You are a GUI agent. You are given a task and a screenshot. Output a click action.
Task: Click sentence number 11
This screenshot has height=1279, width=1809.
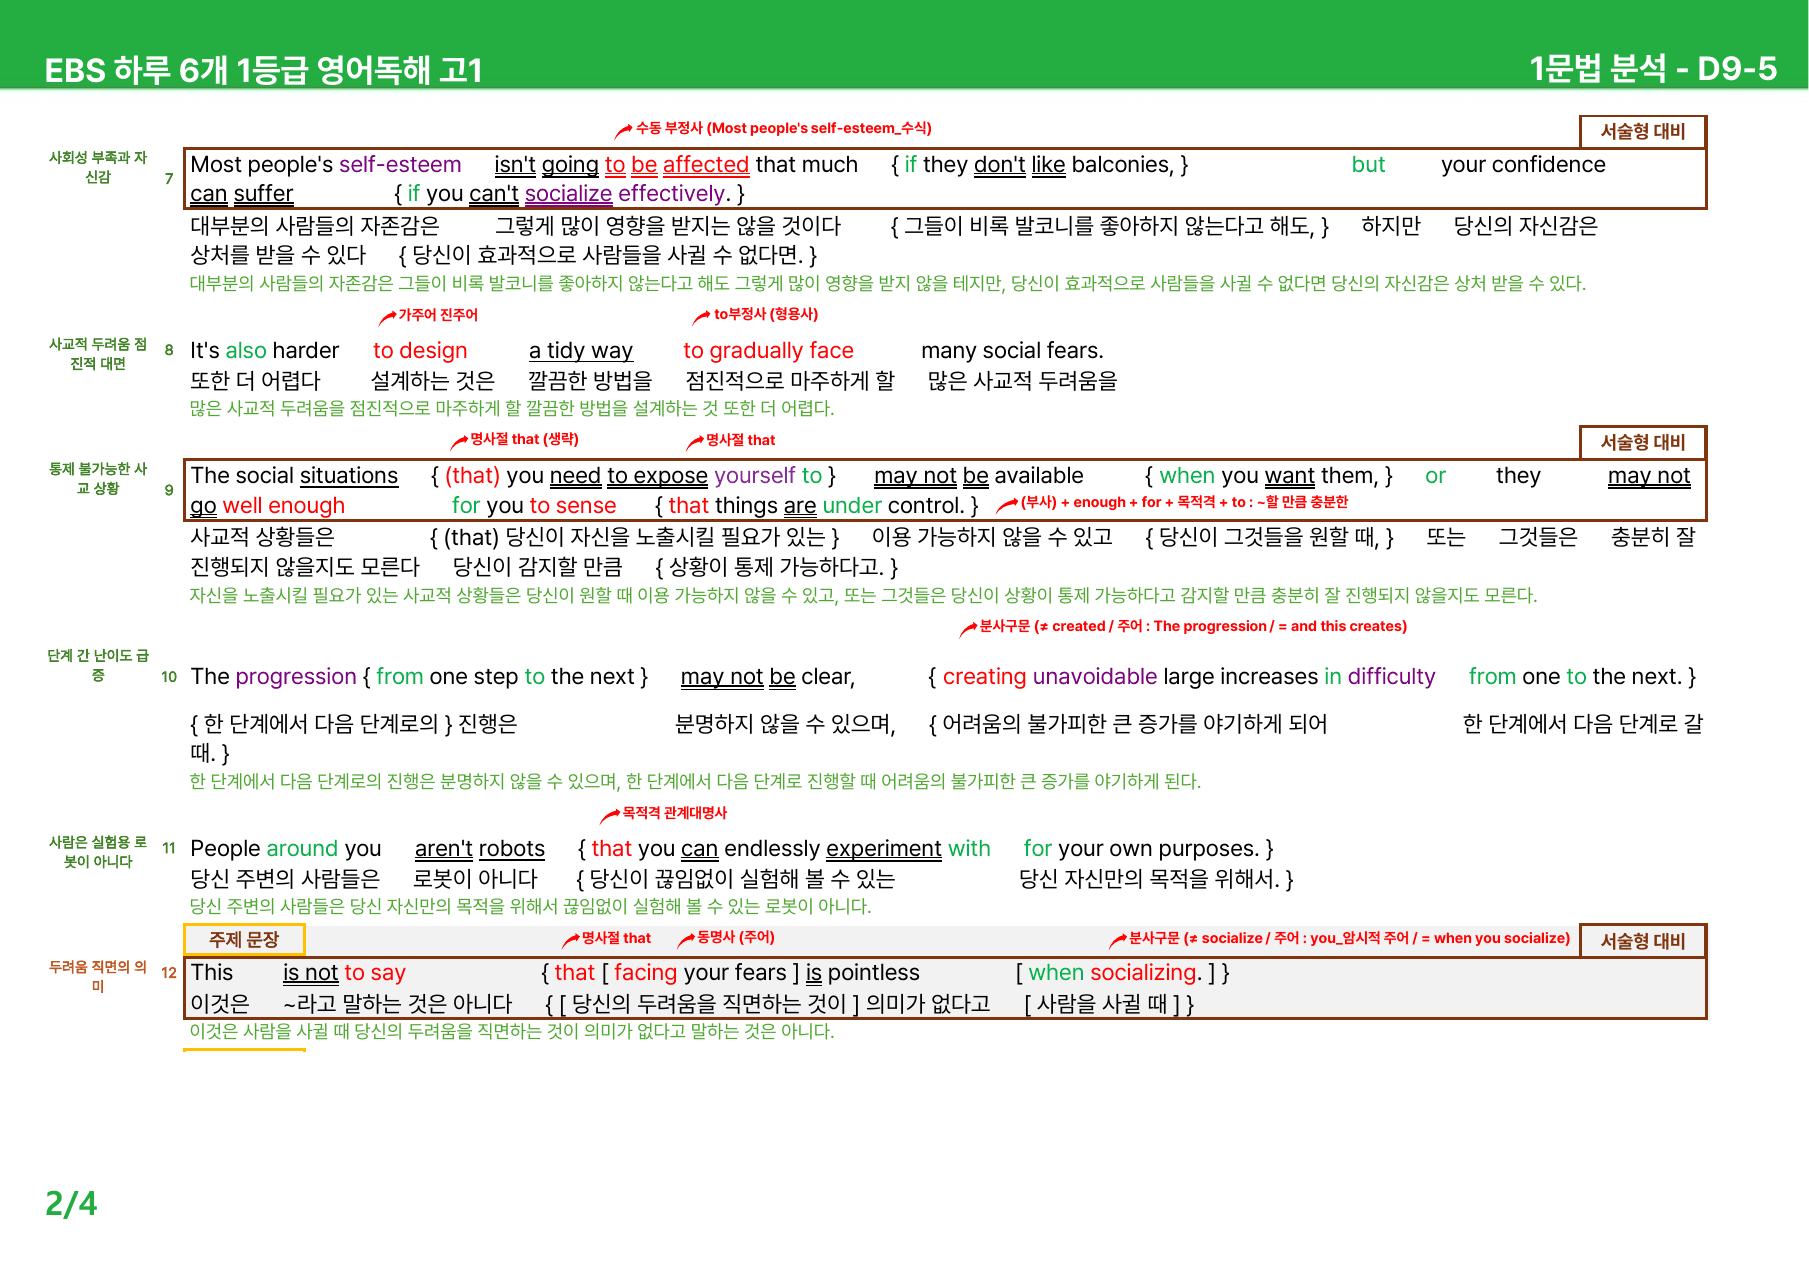coord(169,848)
